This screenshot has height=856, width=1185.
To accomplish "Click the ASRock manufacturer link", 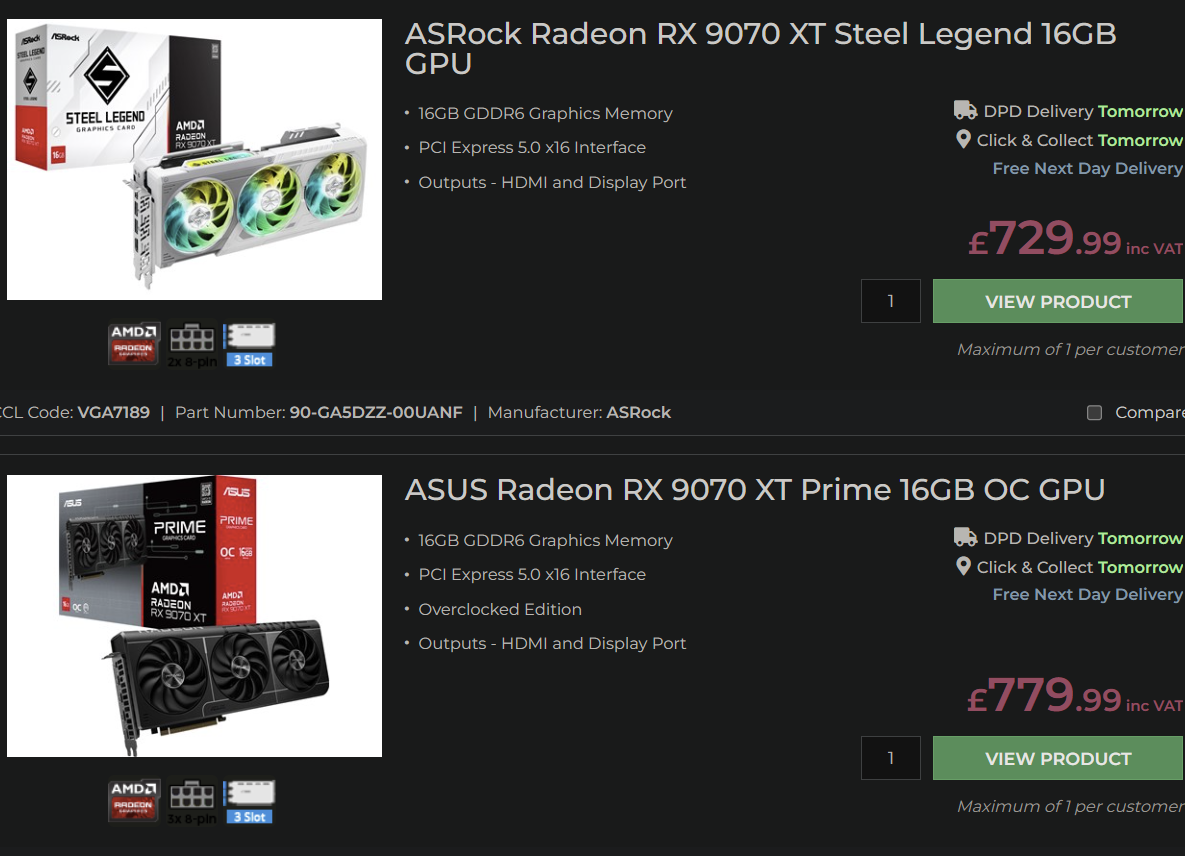I will [638, 412].
